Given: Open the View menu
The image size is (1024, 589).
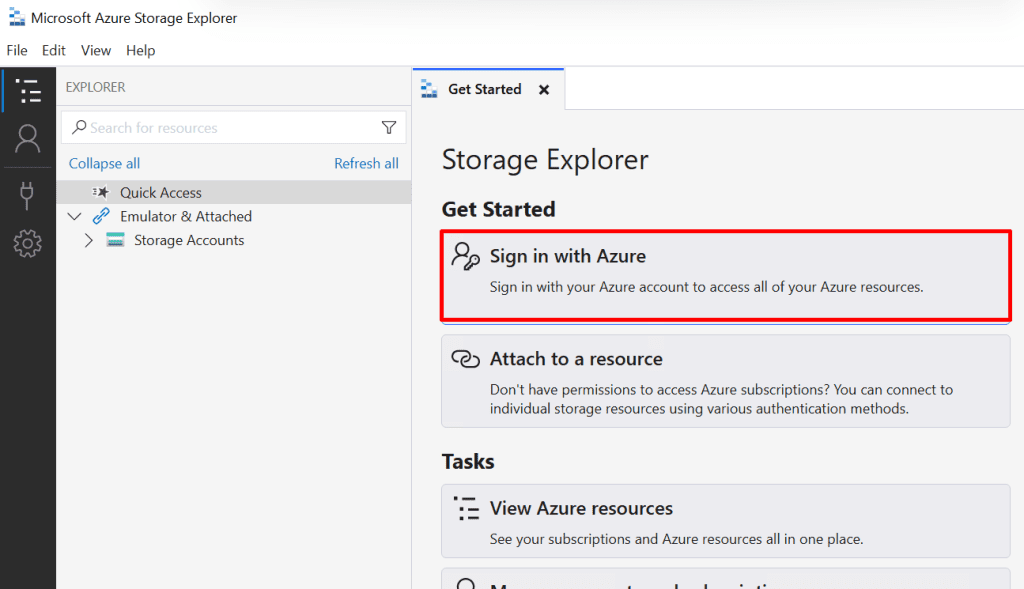Looking at the screenshot, I should coord(96,50).
